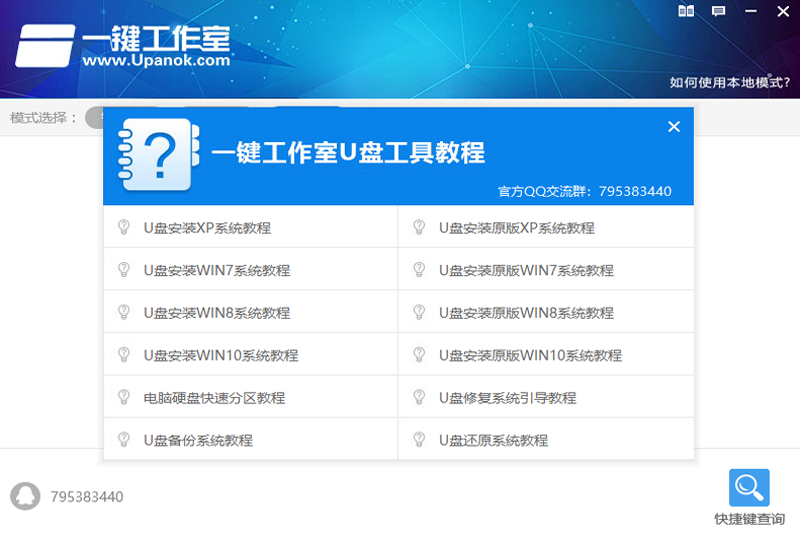800x533 pixels.
Task: Click the 795383440 QQ number at the bottom
Action: [x=87, y=497]
